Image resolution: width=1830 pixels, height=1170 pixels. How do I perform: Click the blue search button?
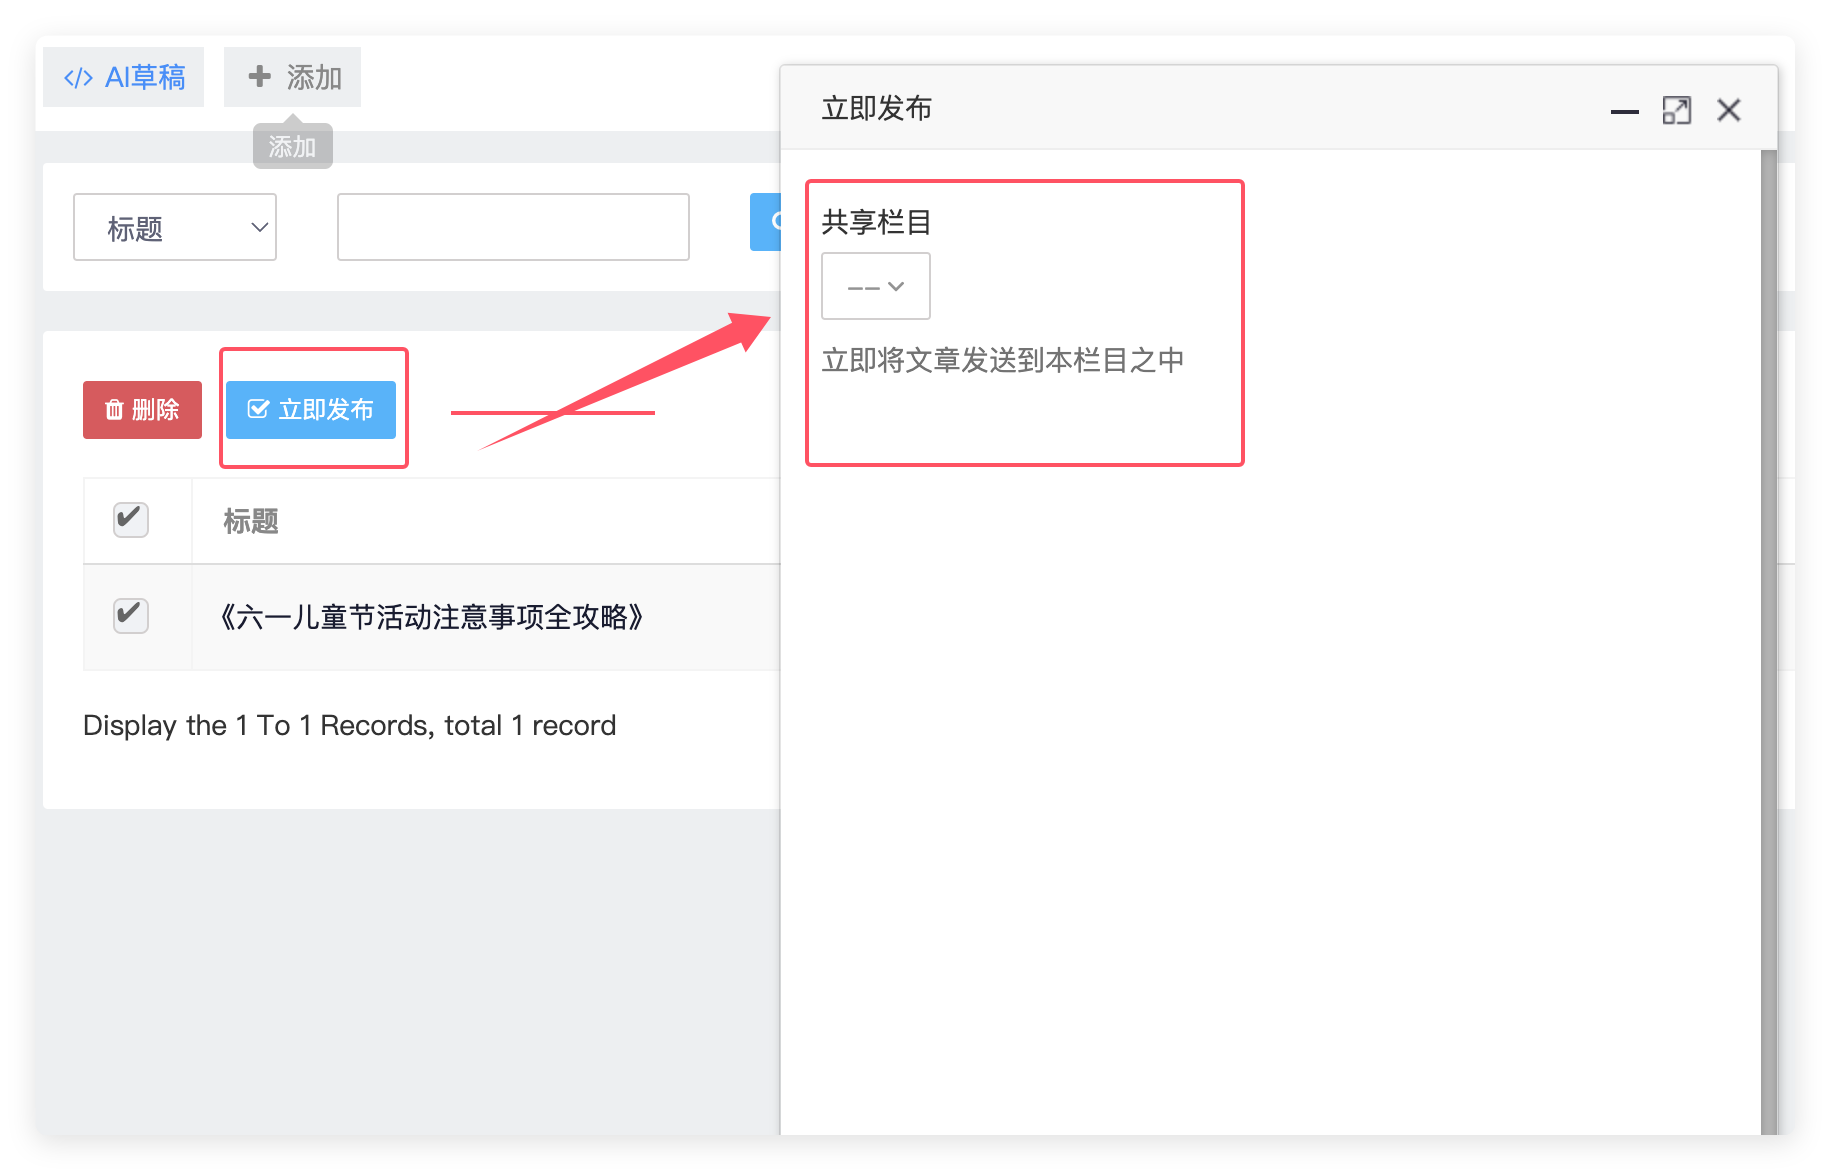pos(765,222)
